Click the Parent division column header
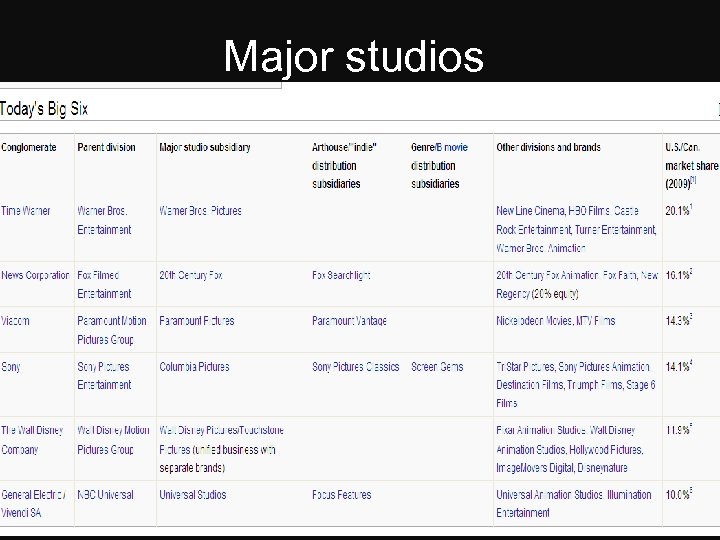The image size is (720, 540). tap(106, 147)
